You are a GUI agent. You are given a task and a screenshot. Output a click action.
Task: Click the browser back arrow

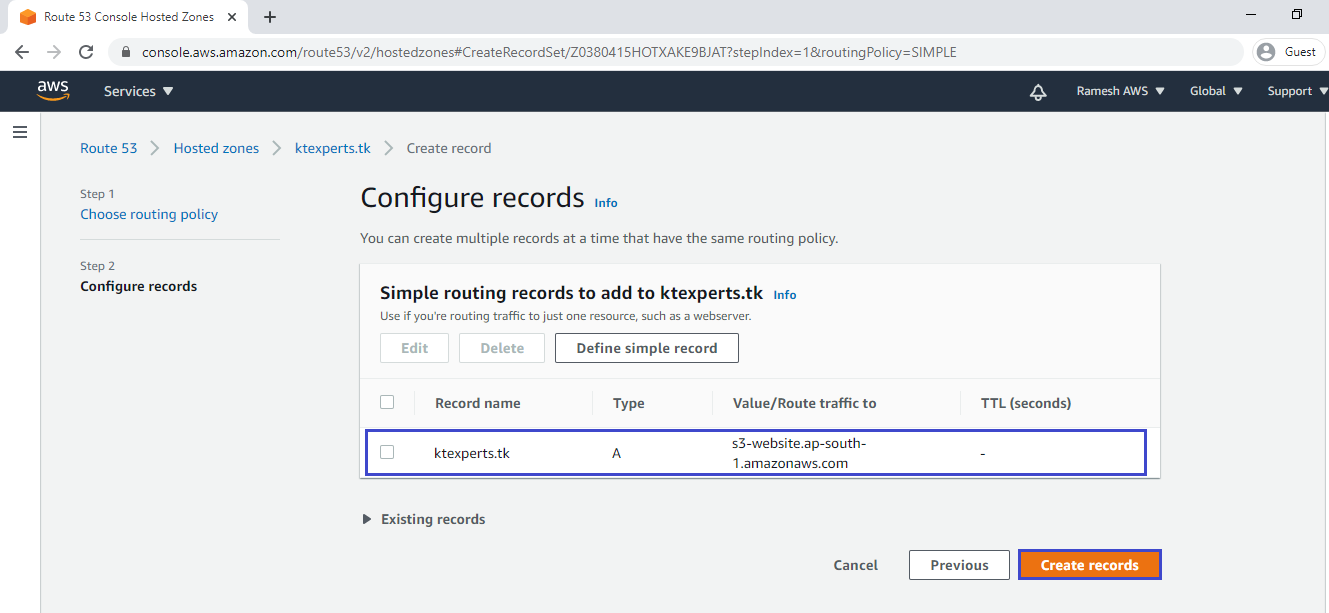[x=22, y=52]
